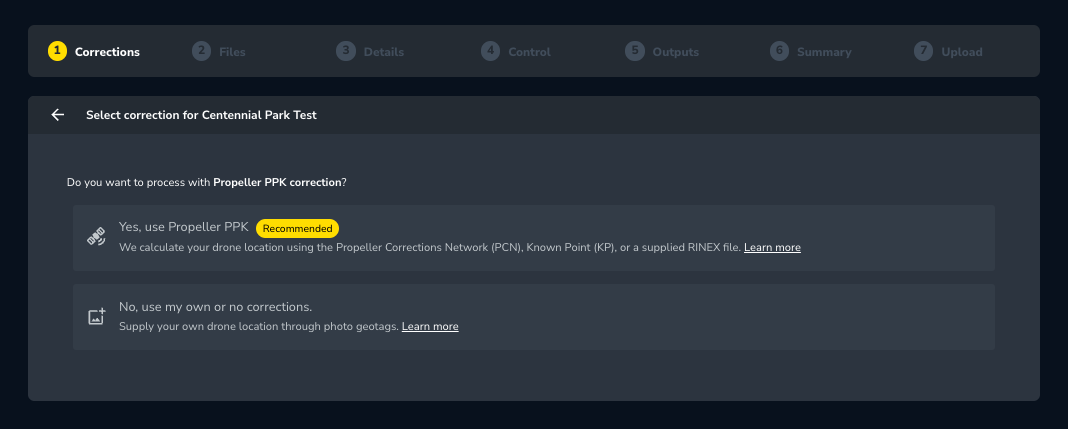Viewport: 1068px width, 429px height.
Task: Click the step 1 number circle
Action: coord(57,51)
